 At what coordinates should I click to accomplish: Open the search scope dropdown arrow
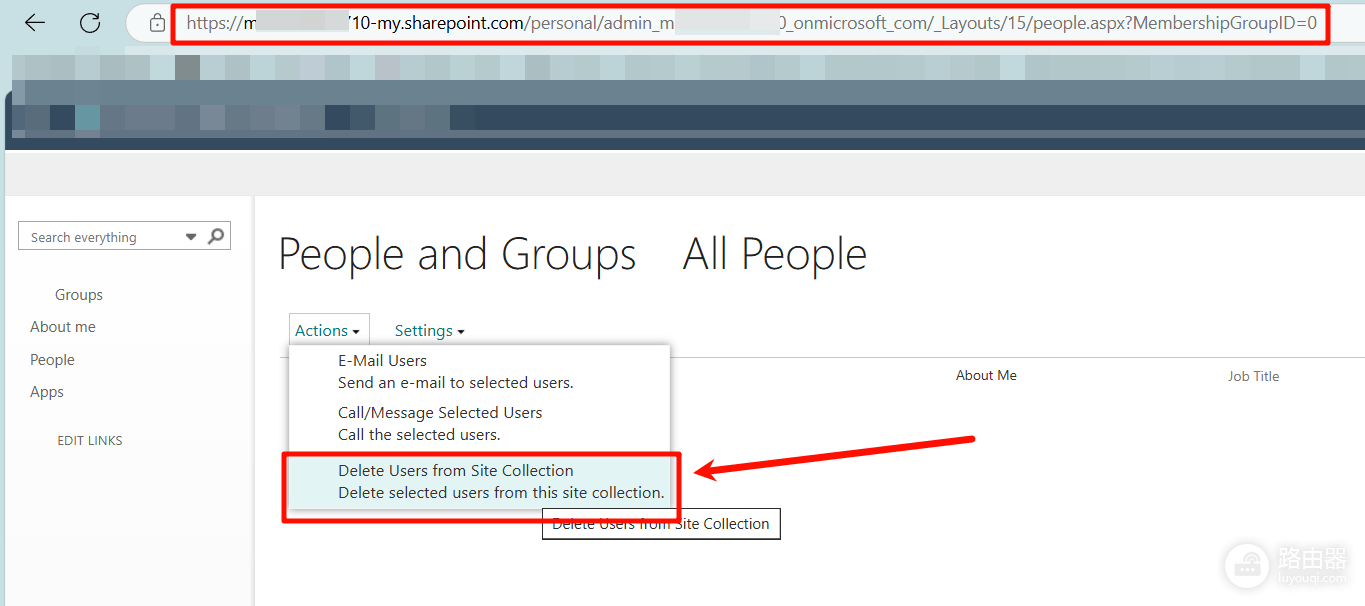191,237
